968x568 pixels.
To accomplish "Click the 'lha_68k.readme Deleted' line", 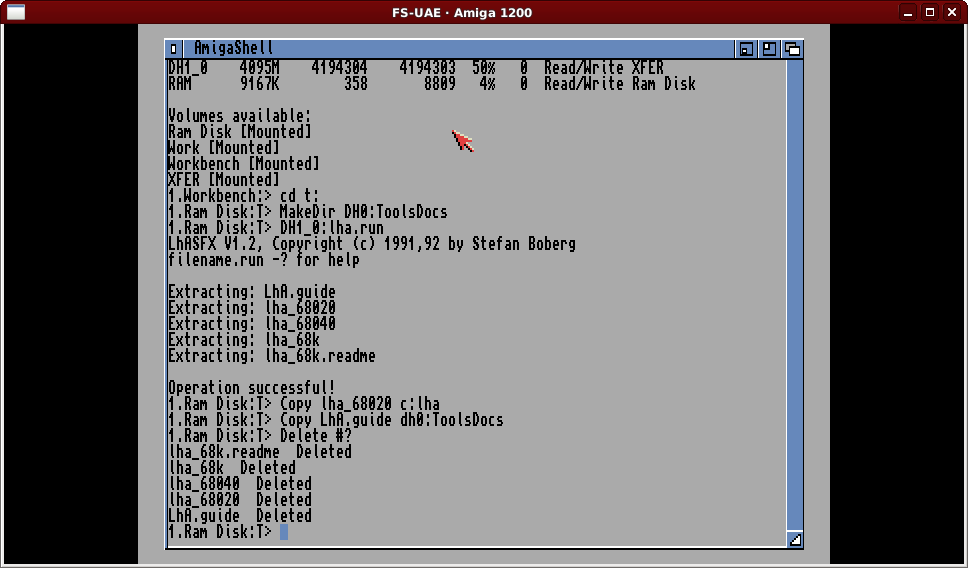I will [x=260, y=452].
